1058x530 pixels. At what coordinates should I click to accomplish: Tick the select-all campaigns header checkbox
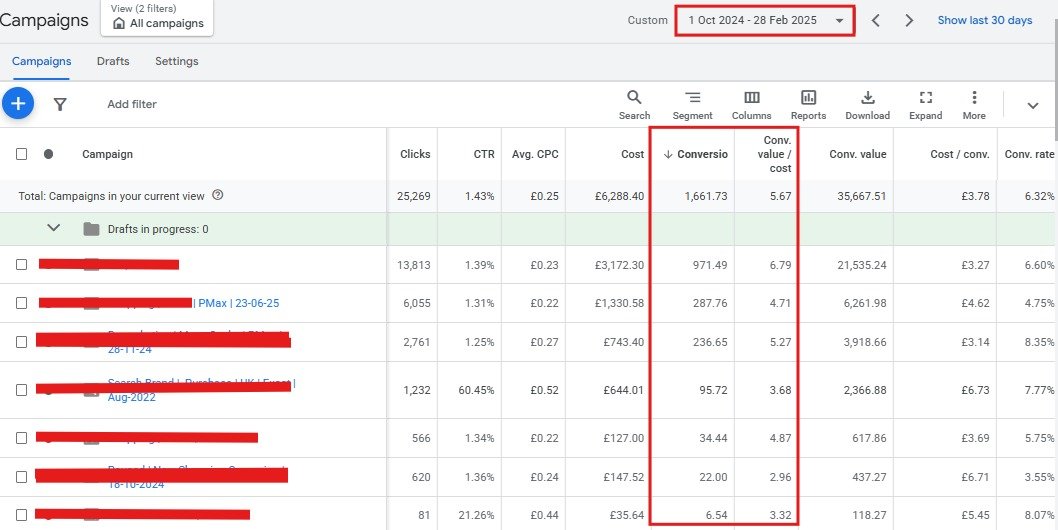coord(21,154)
